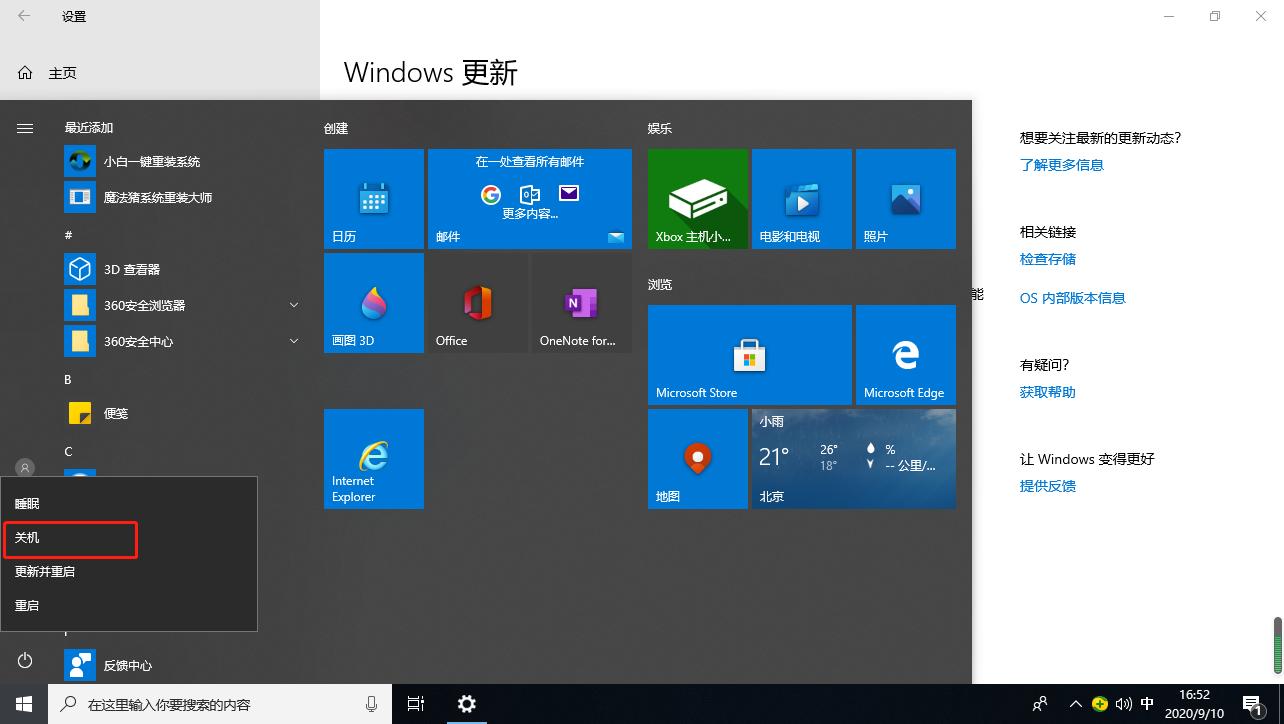Select 睡眠 from the power menu
The image size is (1284, 724).
pyautogui.click(x=27, y=503)
